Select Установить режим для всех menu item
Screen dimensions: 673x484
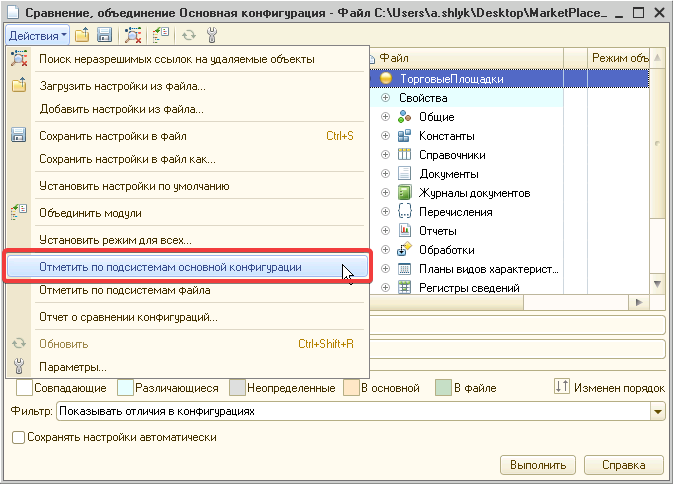[x=115, y=240]
